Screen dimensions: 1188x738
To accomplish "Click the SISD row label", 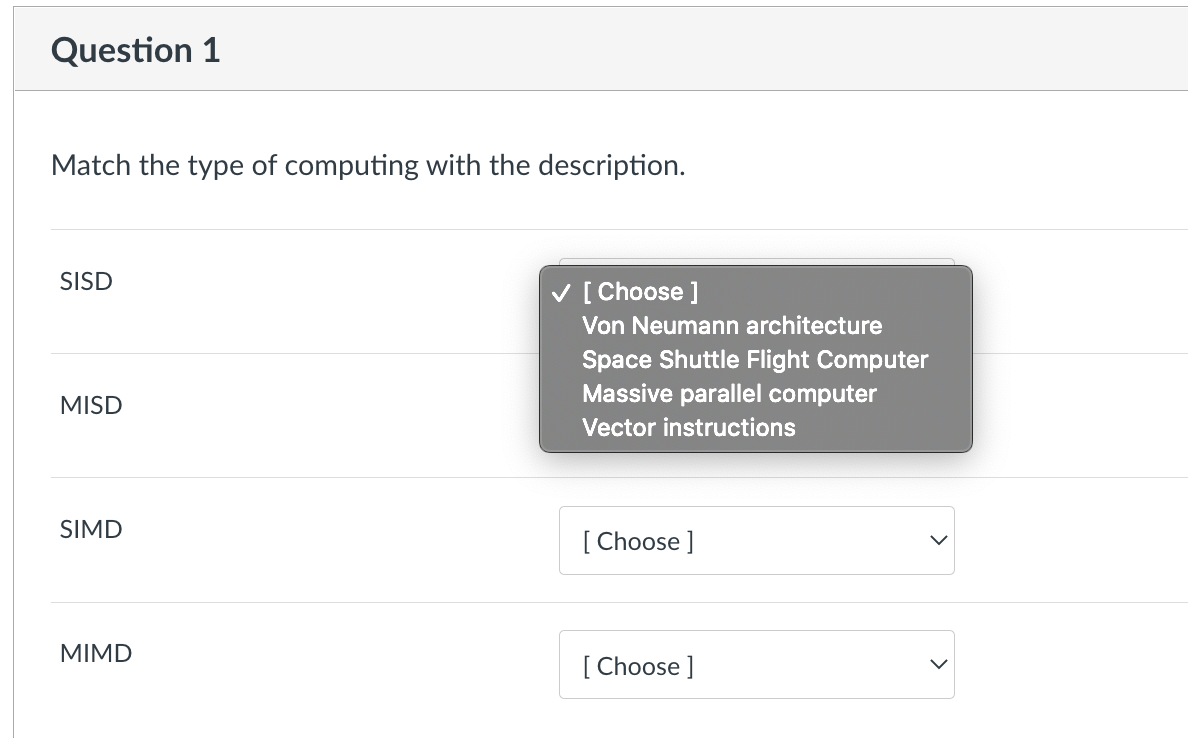I will 85,281.
